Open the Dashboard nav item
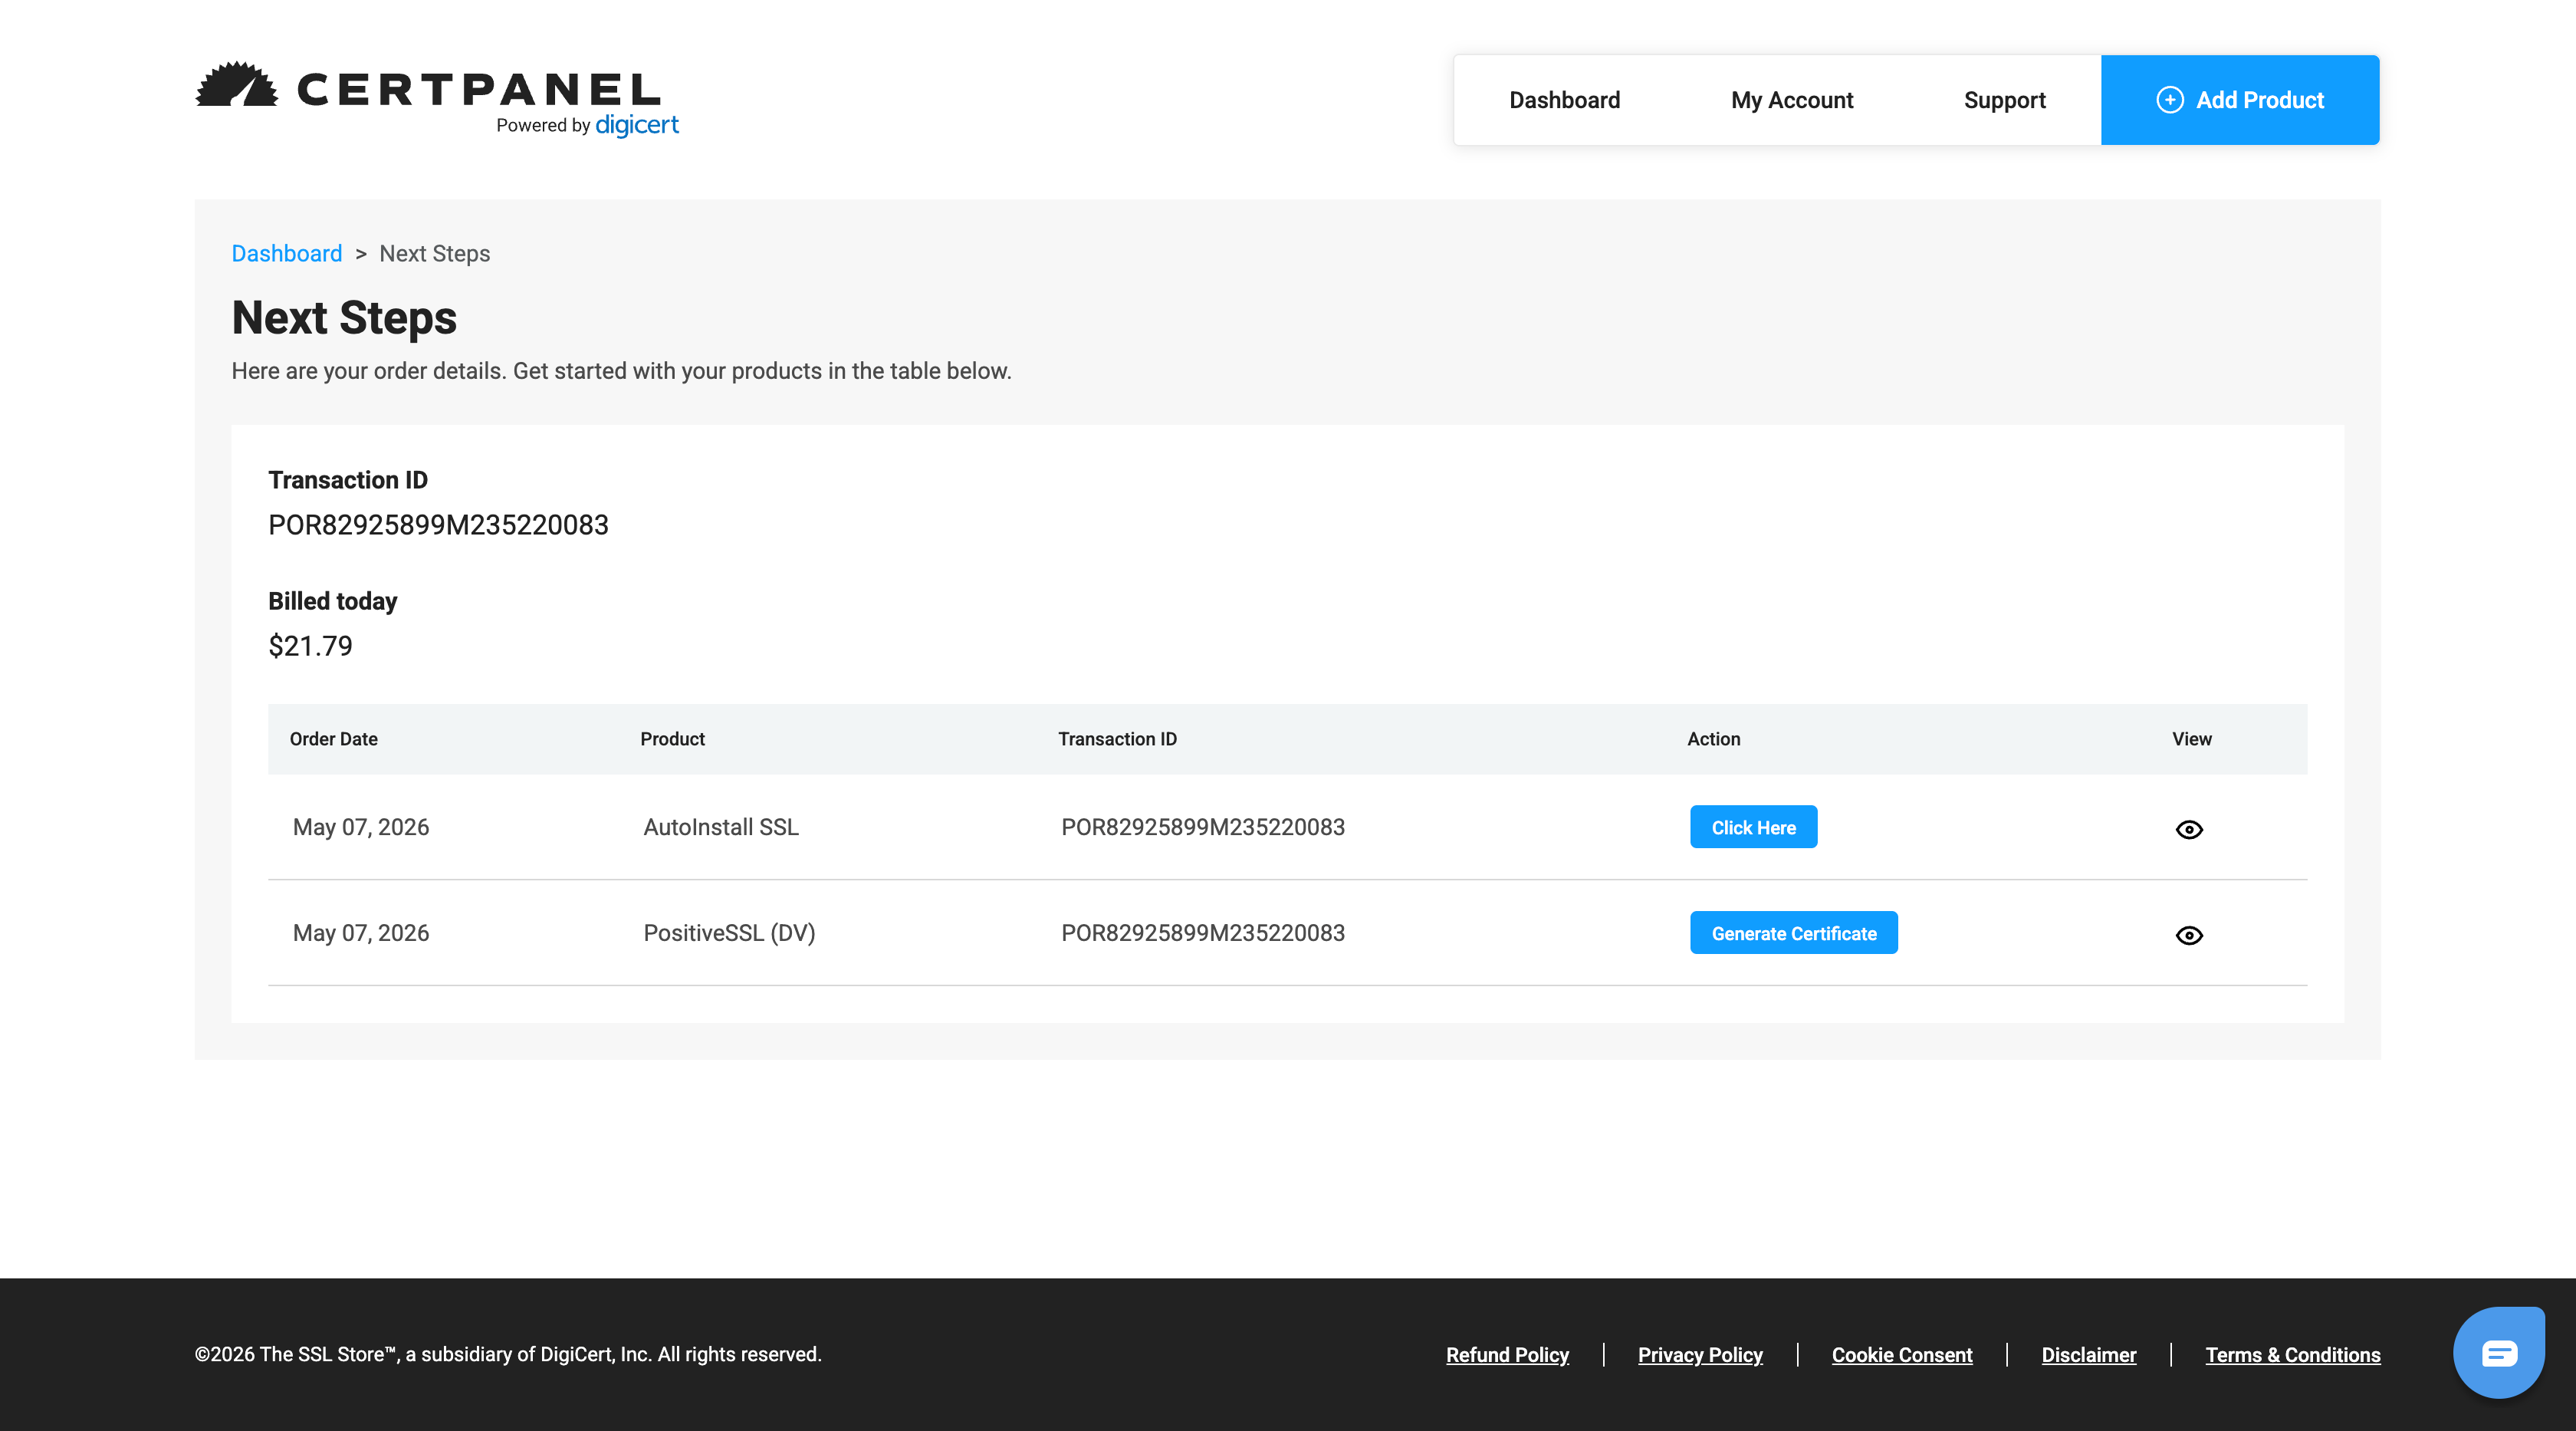2576x1431 pixels. [x=1564, y=100]
